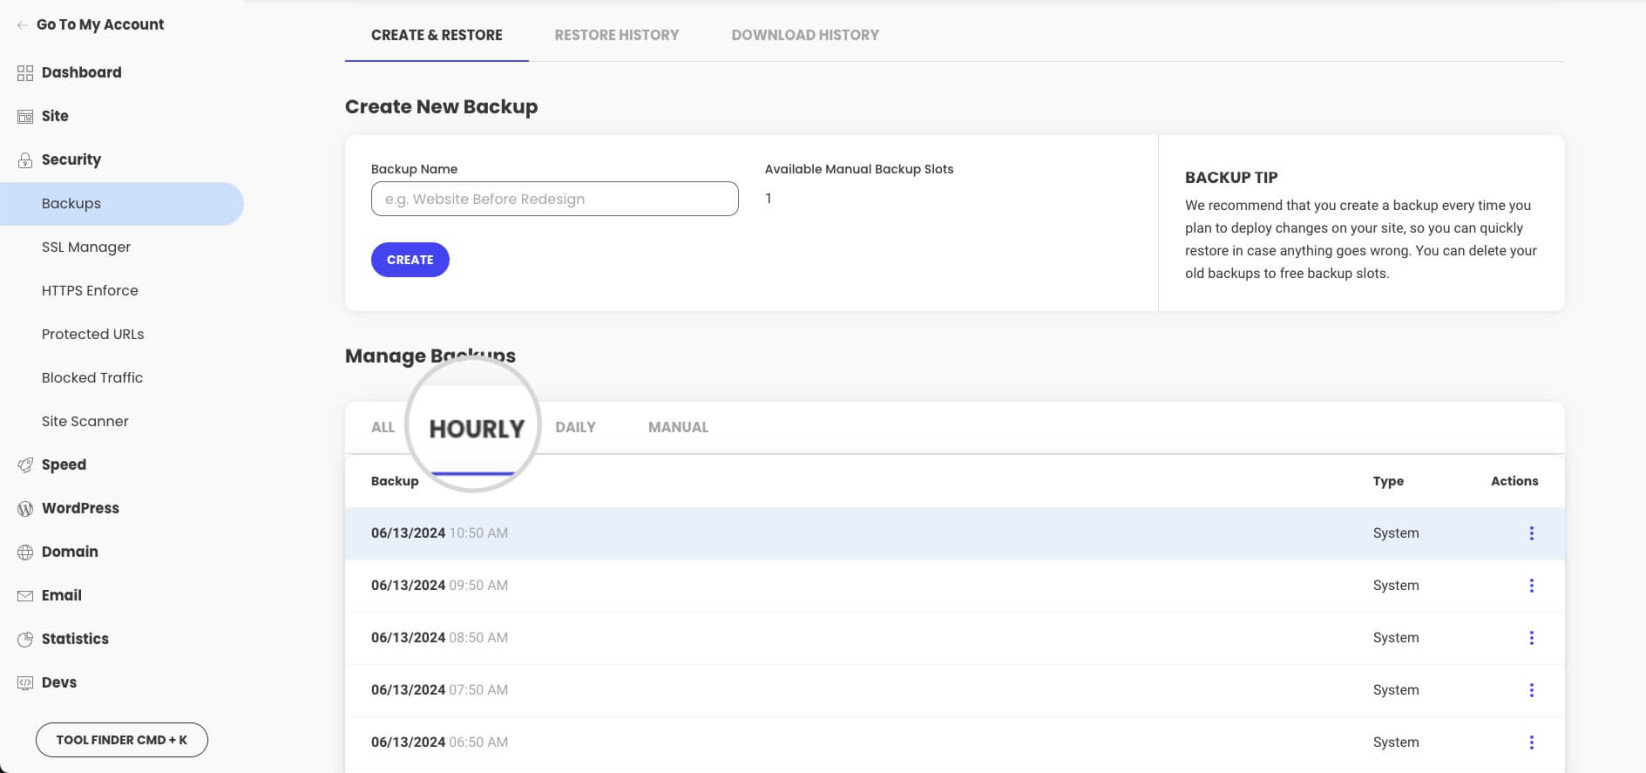Click Available Manual Backup Slots label
Image resolution: width=1646 pixels, height=773 pixels.
[859, 169]
